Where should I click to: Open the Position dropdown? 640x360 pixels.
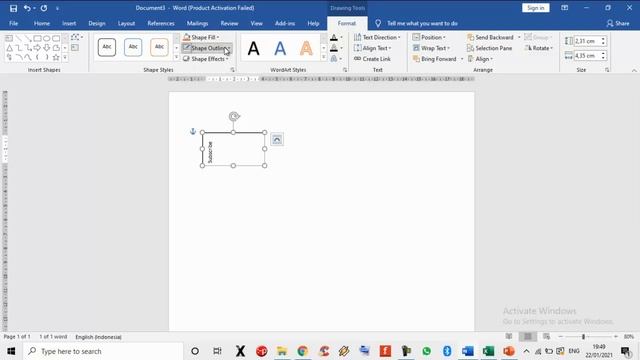coord(429,38)
